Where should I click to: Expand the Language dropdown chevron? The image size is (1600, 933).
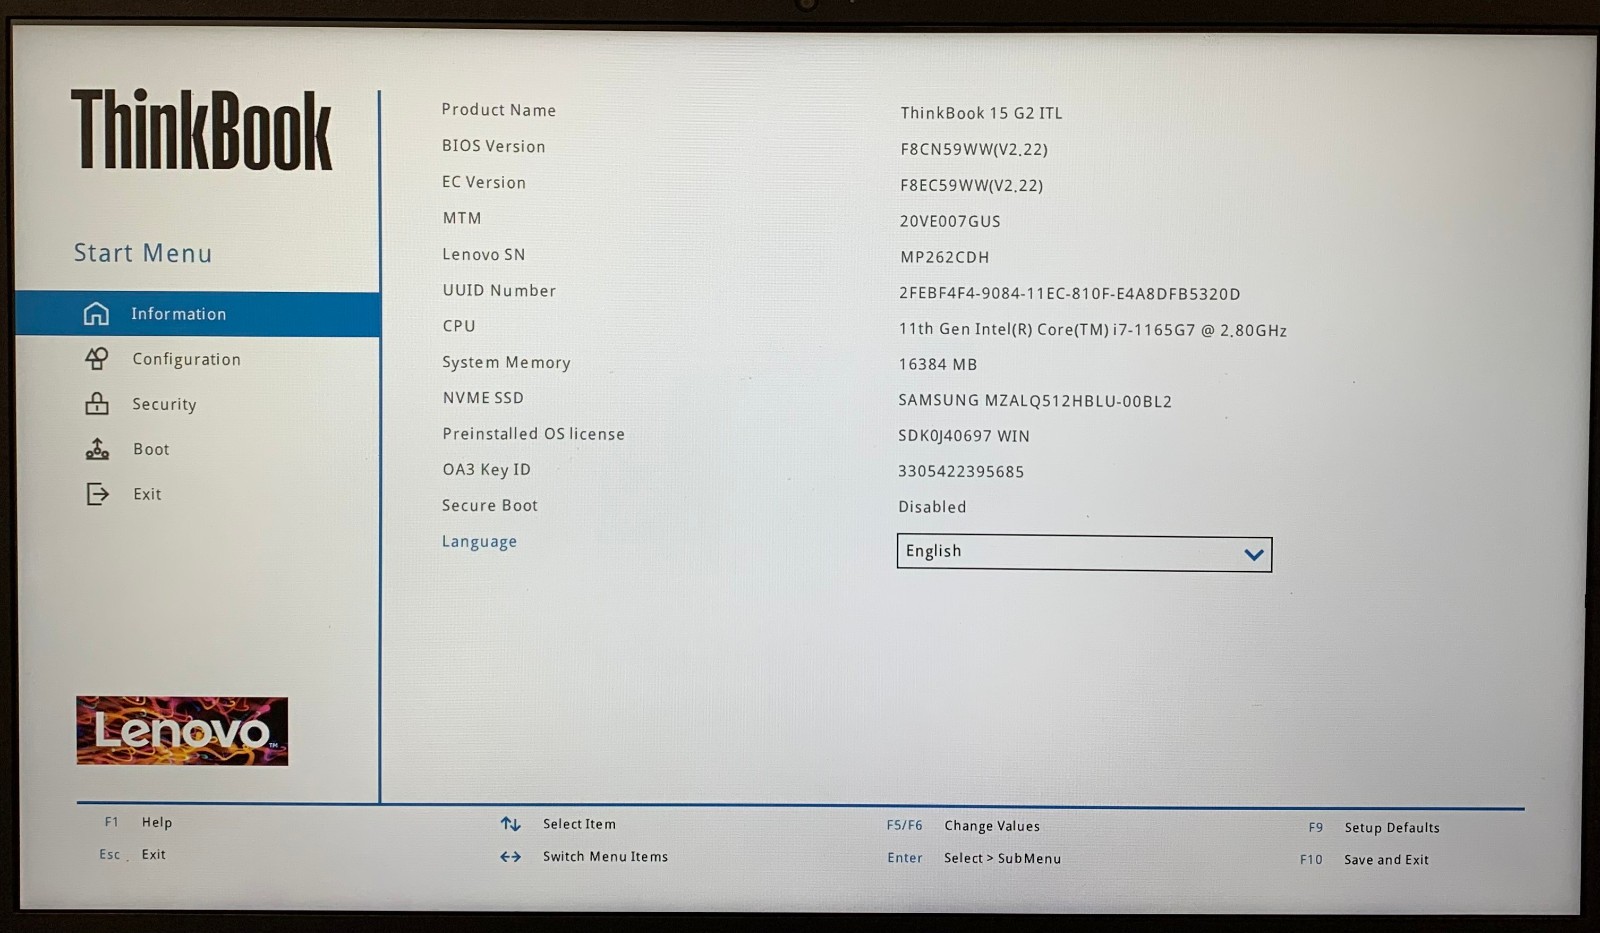click(1253, 555)
